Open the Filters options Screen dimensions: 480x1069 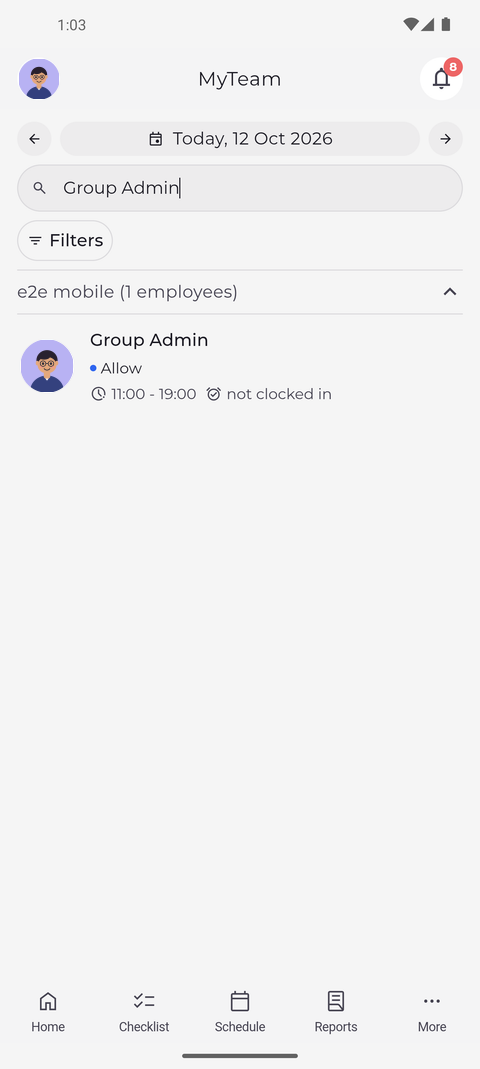point(65,241)
